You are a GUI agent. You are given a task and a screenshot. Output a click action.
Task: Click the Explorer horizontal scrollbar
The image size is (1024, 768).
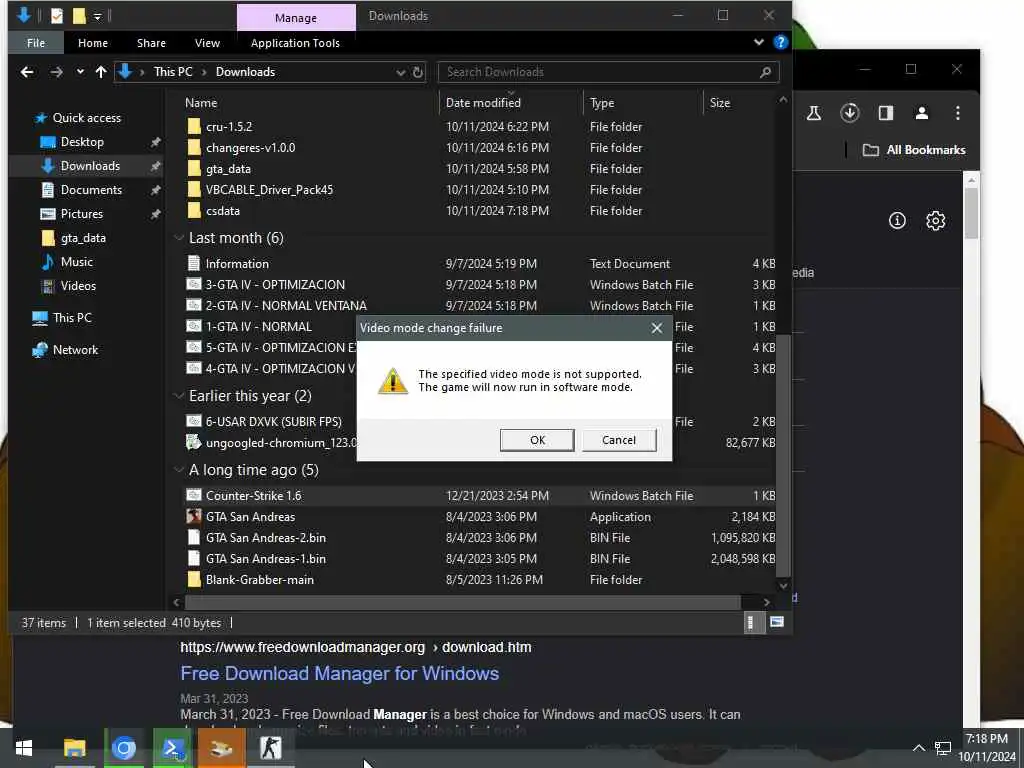click(462, 601)
